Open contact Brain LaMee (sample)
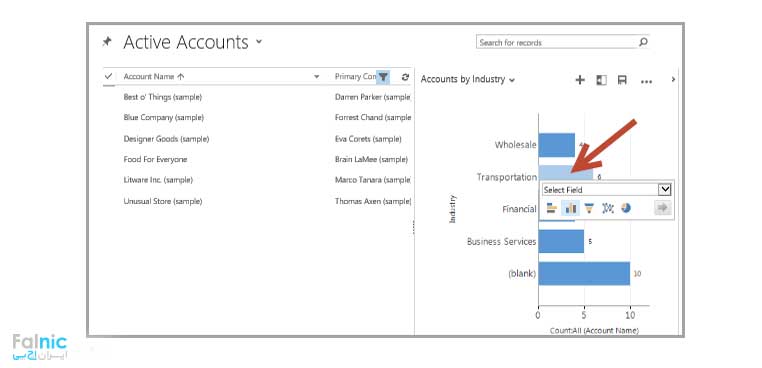This screenshot has width=762, height=368. point(371,159)
